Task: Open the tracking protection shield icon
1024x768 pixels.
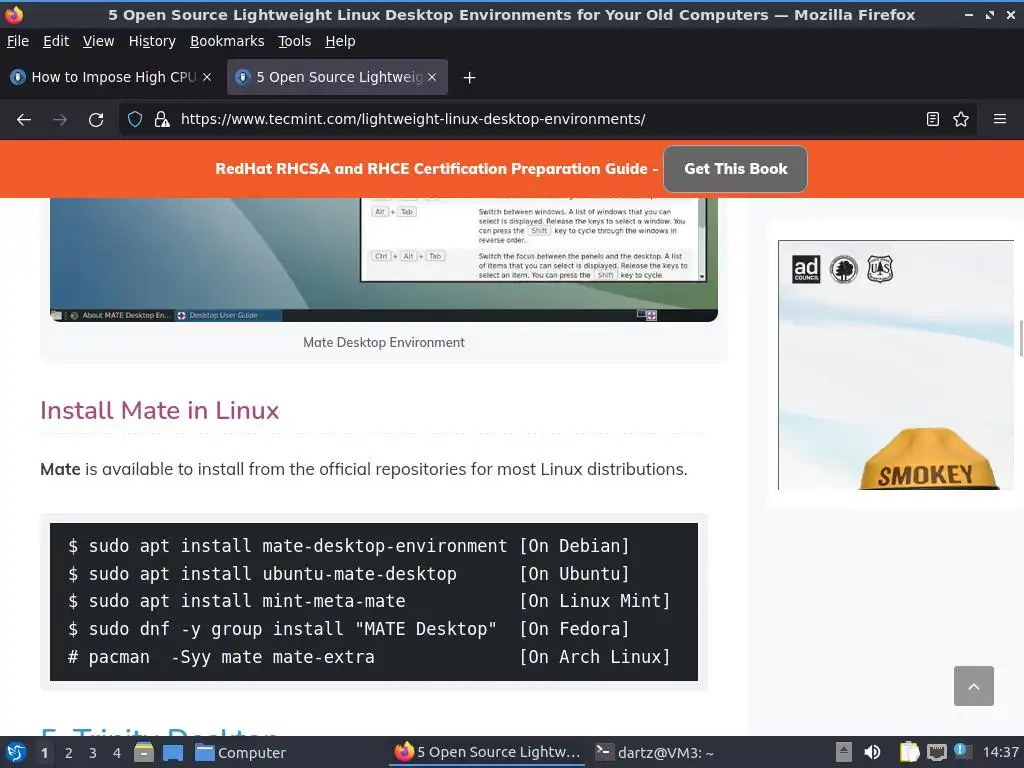Action: click(135, 120)
